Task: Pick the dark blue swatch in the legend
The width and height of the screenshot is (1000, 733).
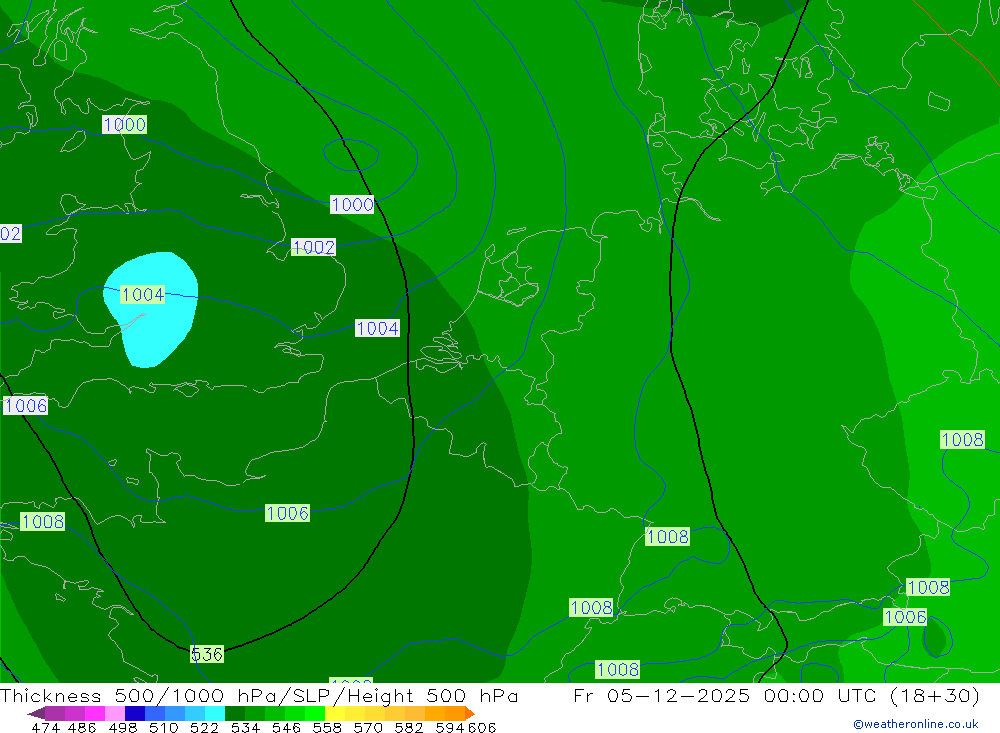Action: (135, 713)
